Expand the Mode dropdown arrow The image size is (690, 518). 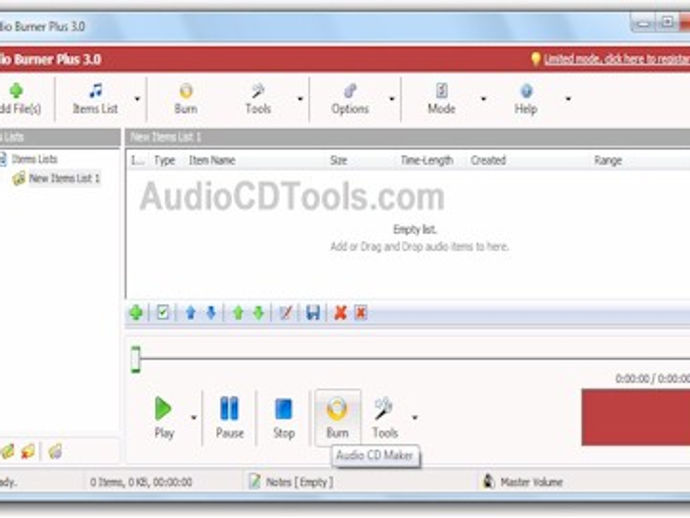point(483,99)
